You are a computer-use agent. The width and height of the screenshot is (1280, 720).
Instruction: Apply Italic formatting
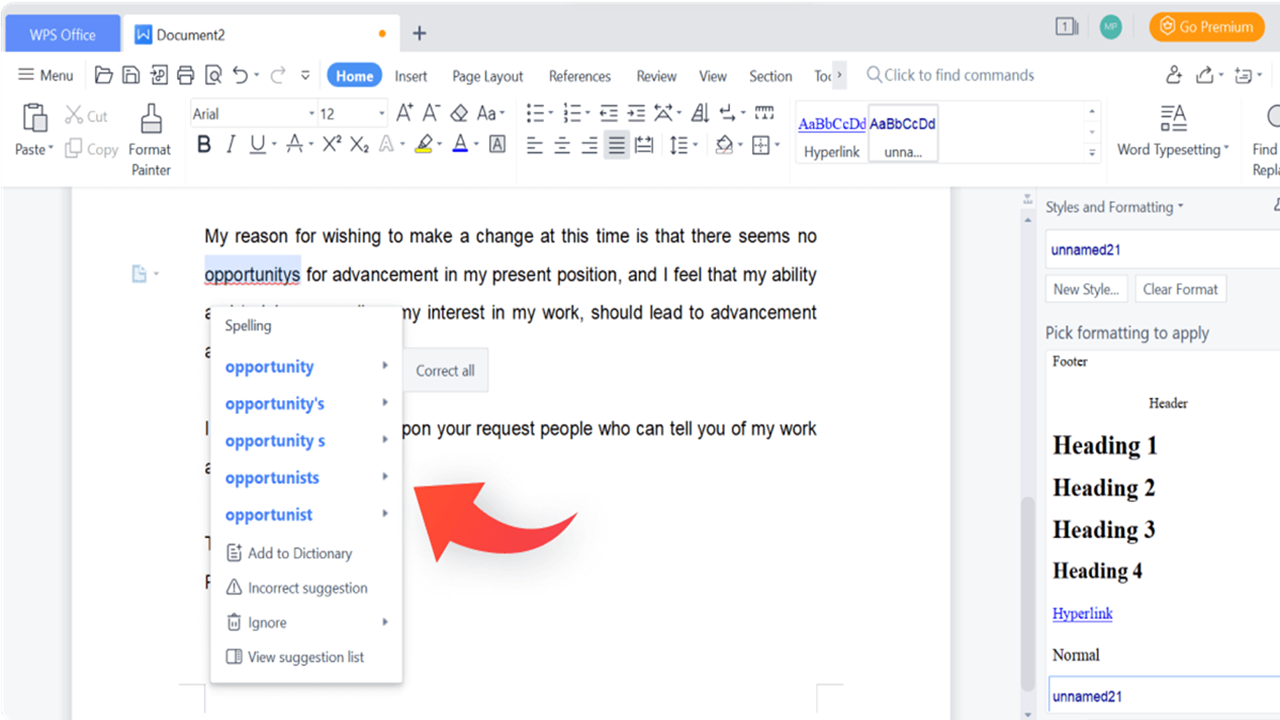tap(232, 144)
